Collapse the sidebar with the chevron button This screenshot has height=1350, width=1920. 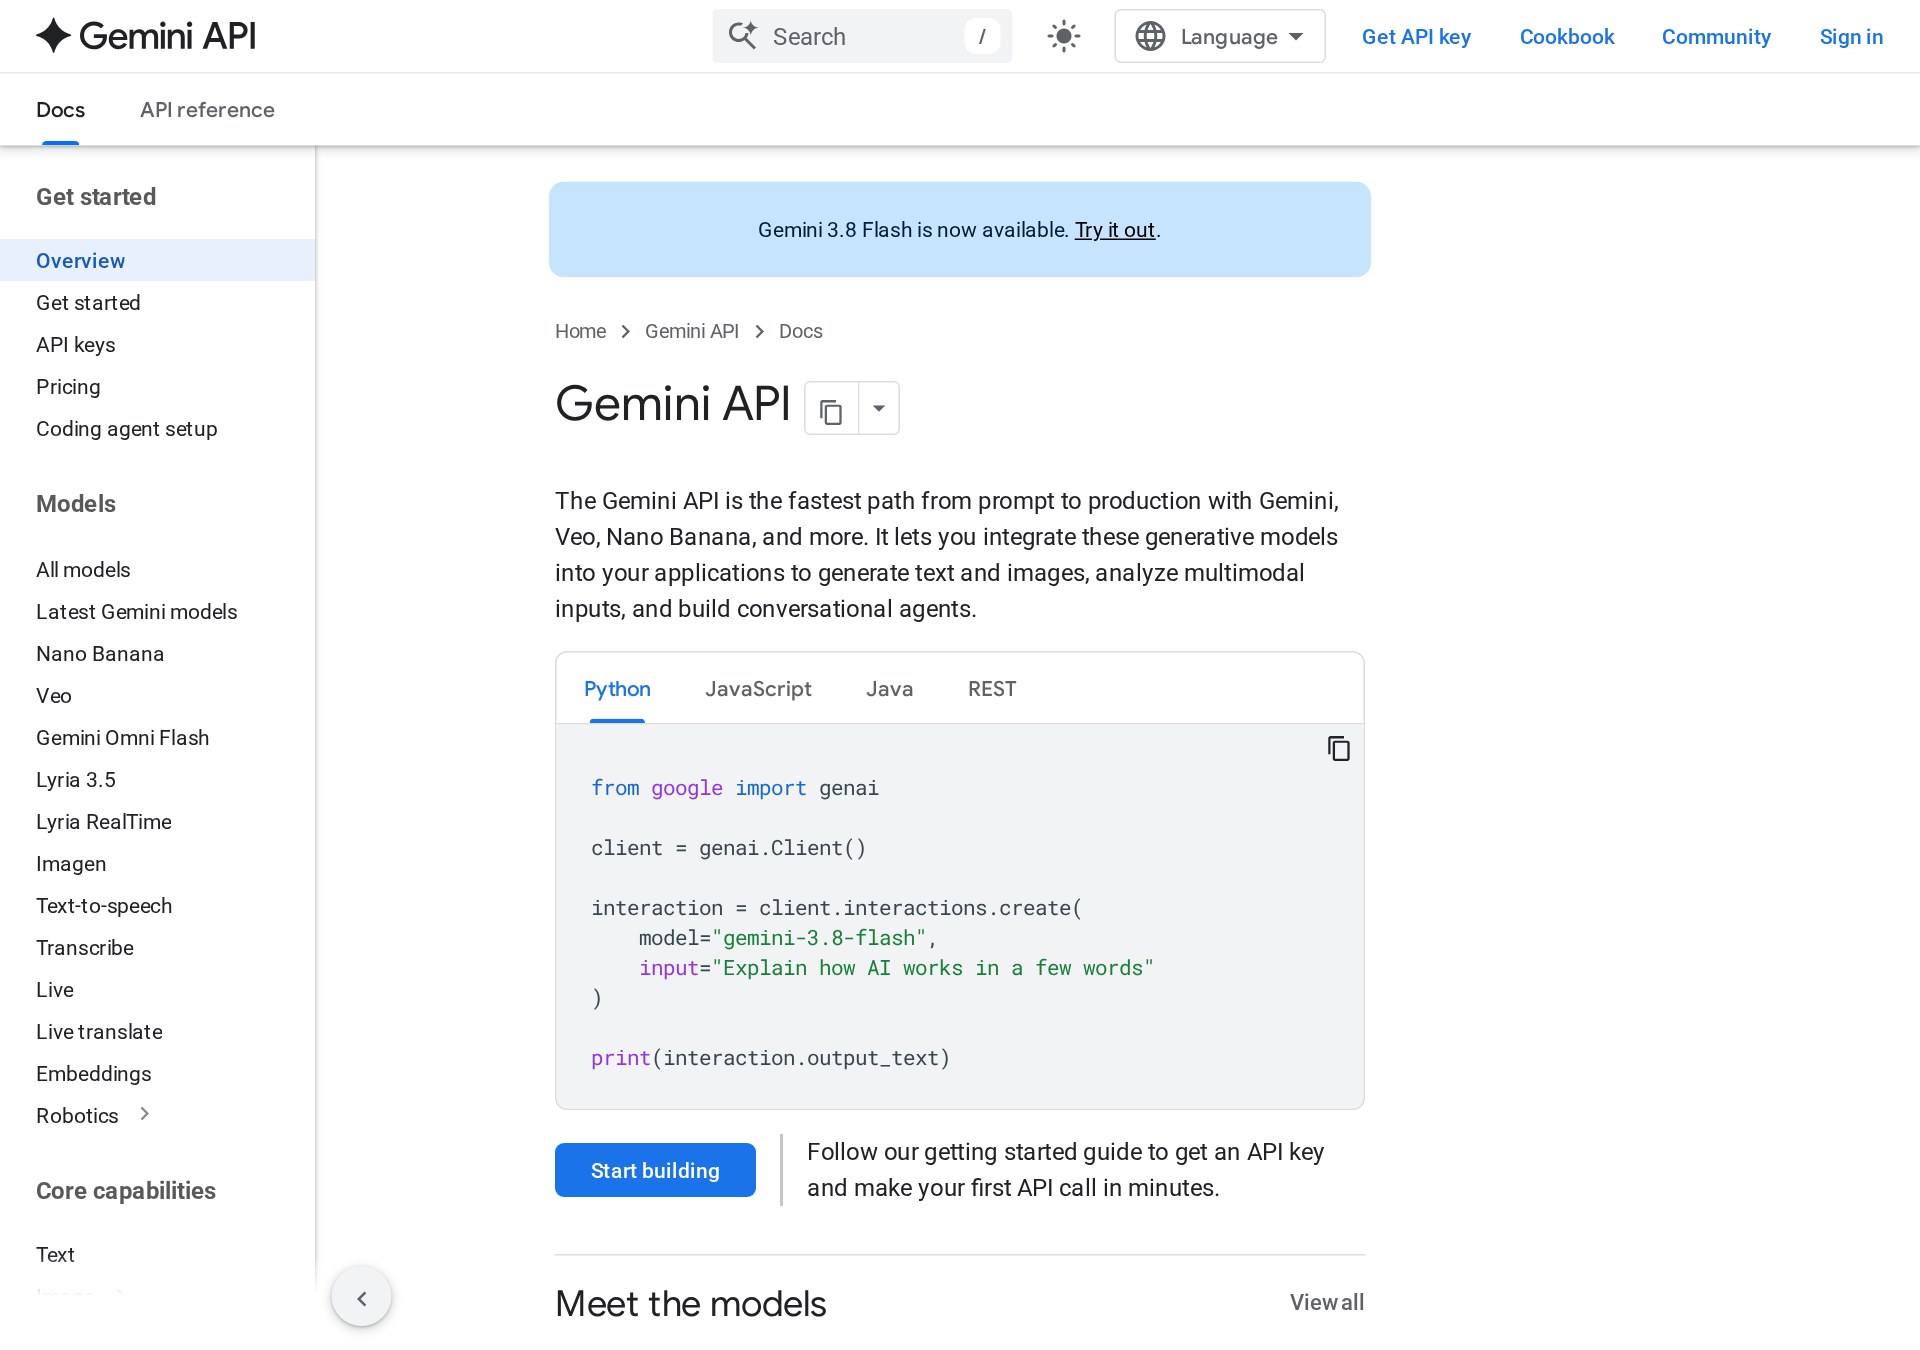click(x=361, y=1297)
